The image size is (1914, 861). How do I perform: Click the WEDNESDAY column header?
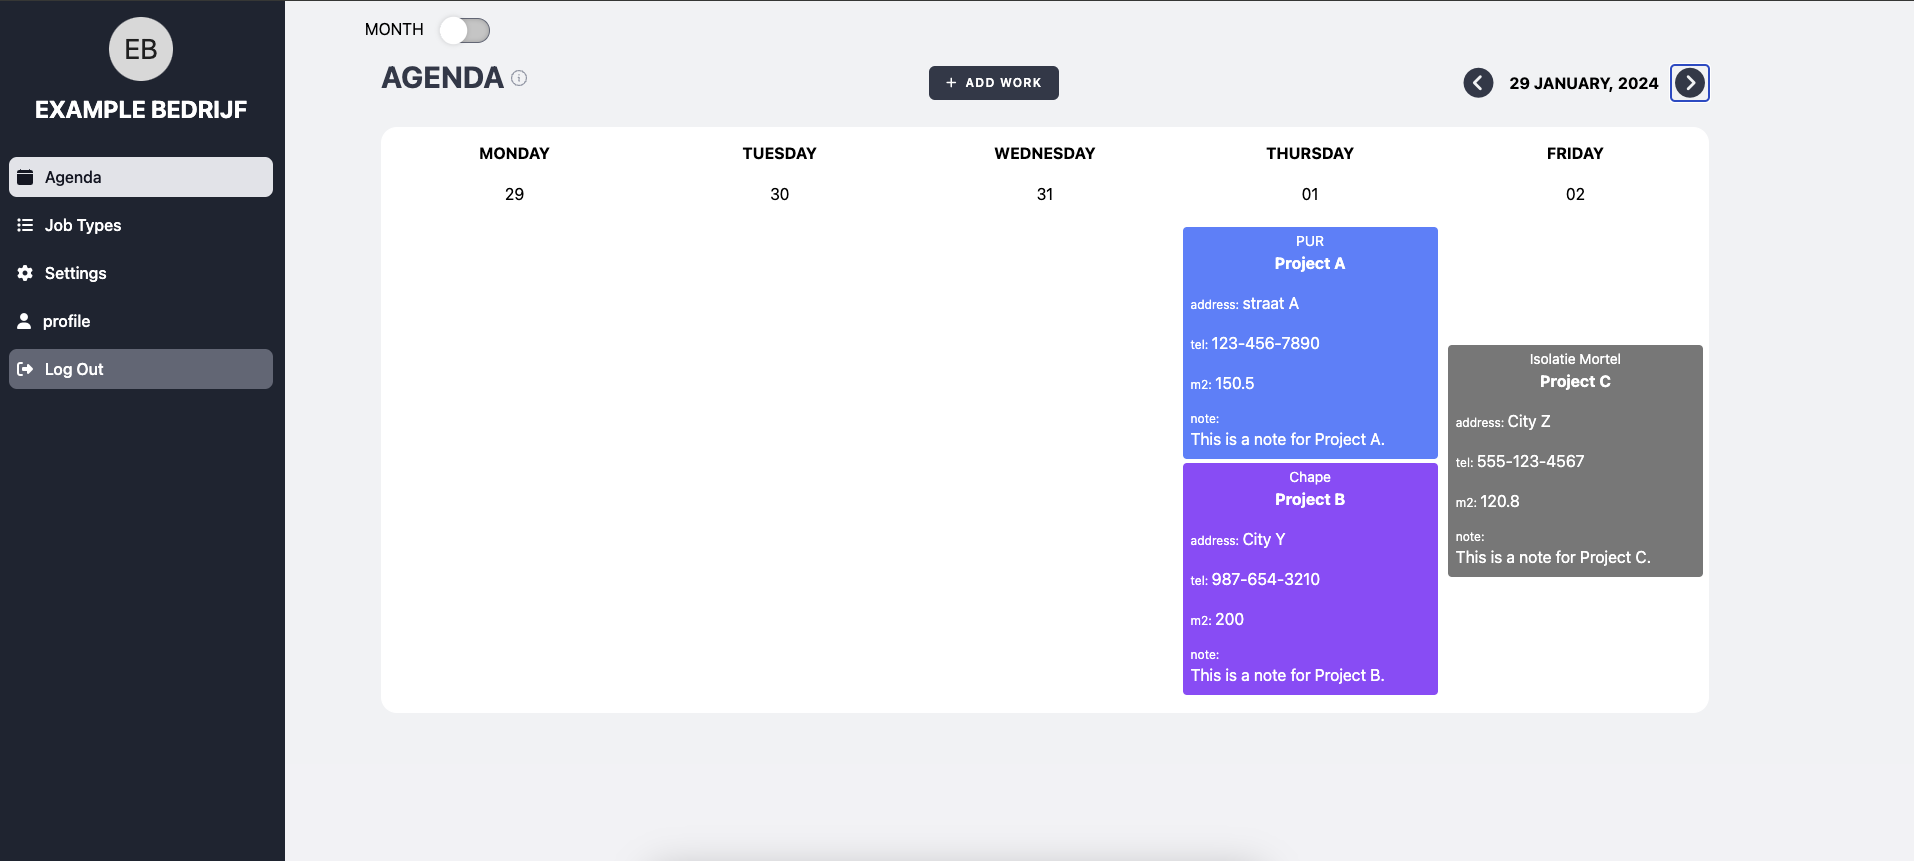(x=1045, y=153)
